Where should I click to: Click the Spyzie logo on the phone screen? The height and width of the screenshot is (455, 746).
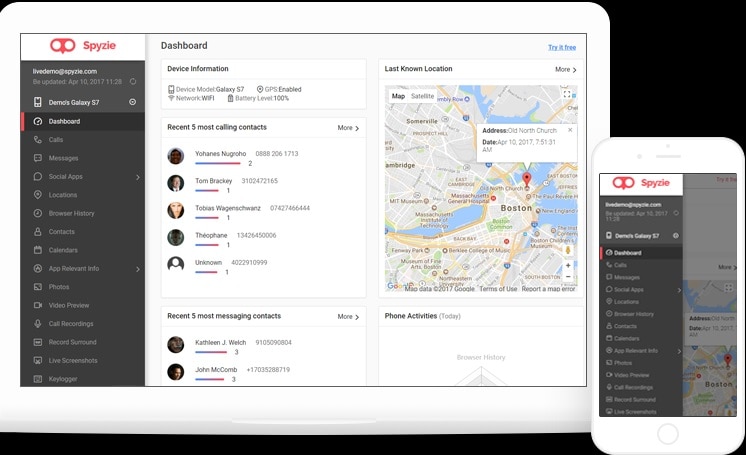[x=640, y=183]
